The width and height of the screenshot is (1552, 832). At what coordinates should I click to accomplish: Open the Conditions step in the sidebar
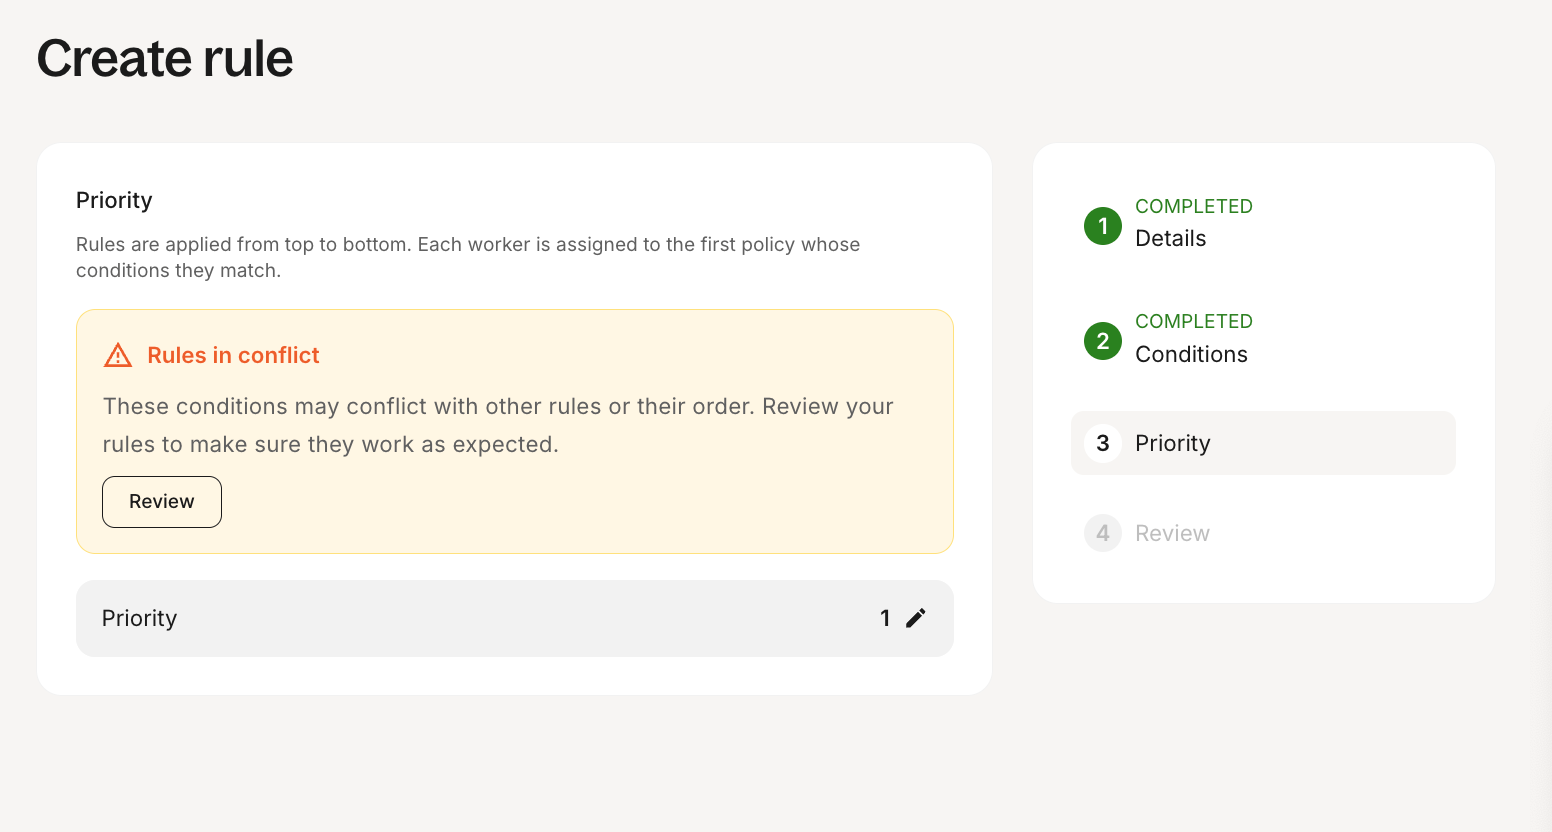click(x=1191, y=355)
